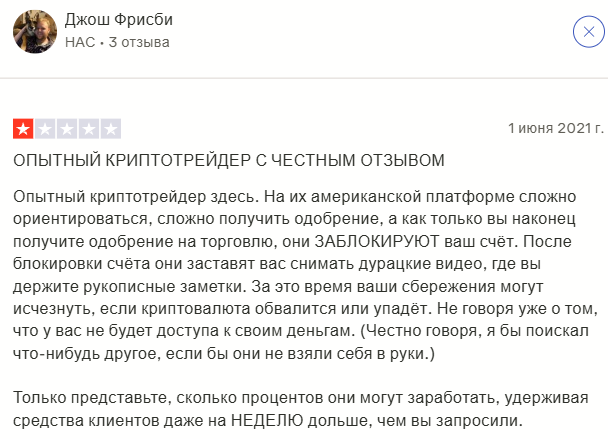608x439 pixels.
Task: Click Джош Фрисби's profile avatar
Action: [33, 31]
